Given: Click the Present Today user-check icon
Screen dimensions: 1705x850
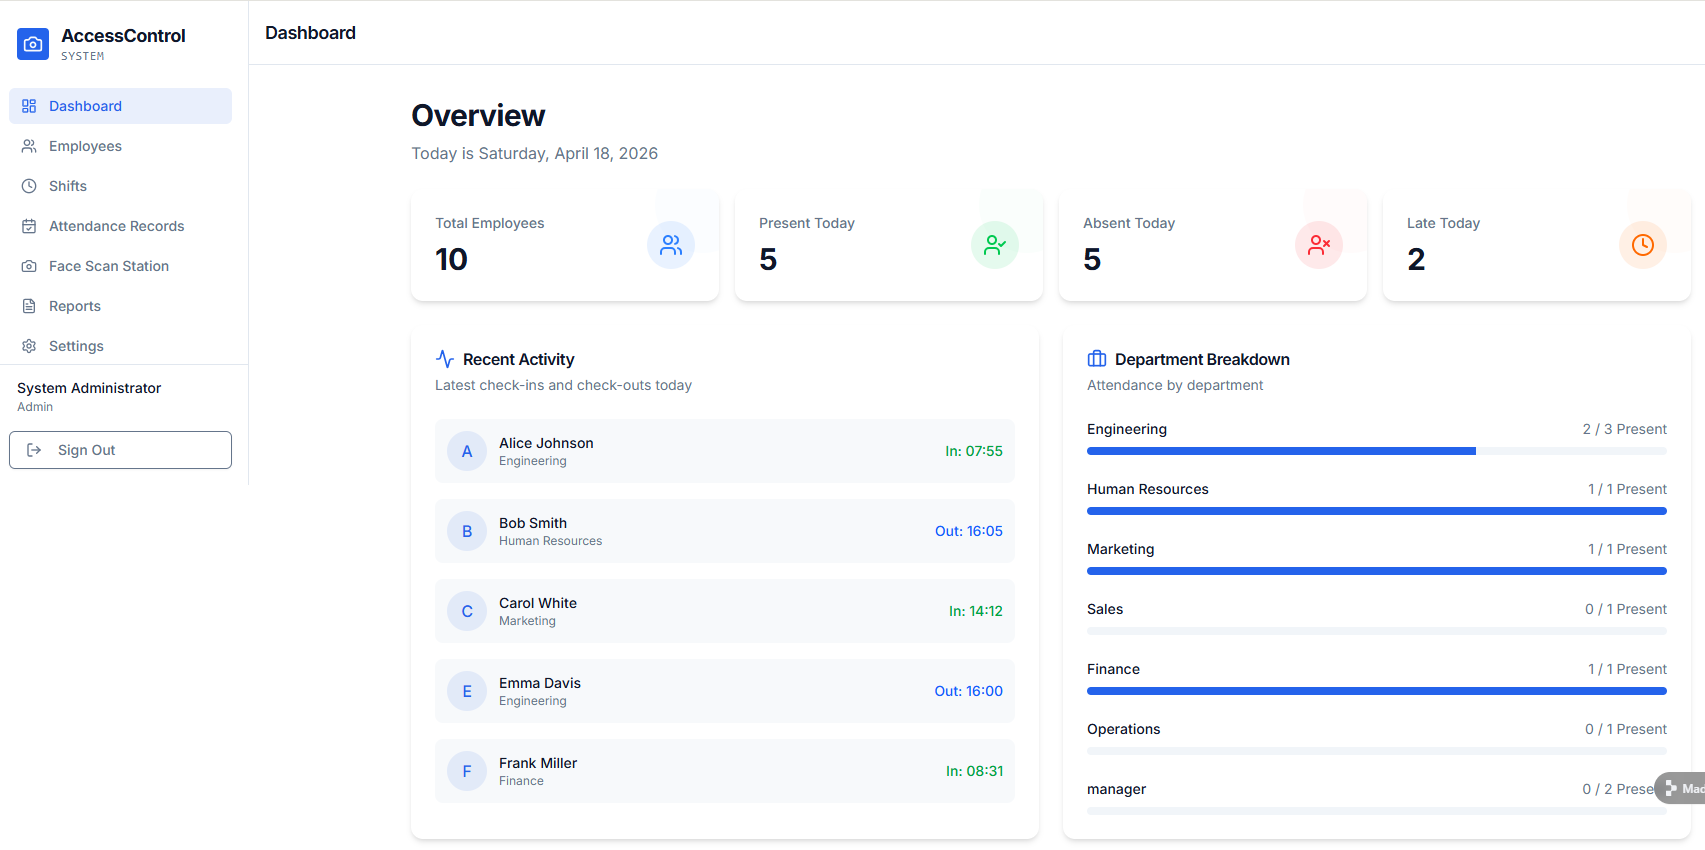Looking at the screenshot, I should coord(994,245).
